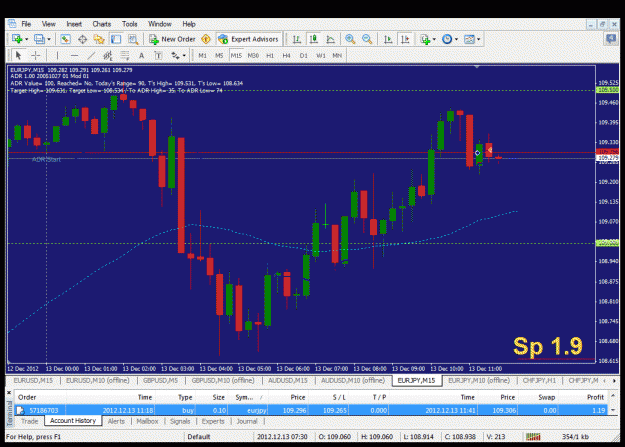
Task: Zoom in on the chart
Action: tap(350, 39)
